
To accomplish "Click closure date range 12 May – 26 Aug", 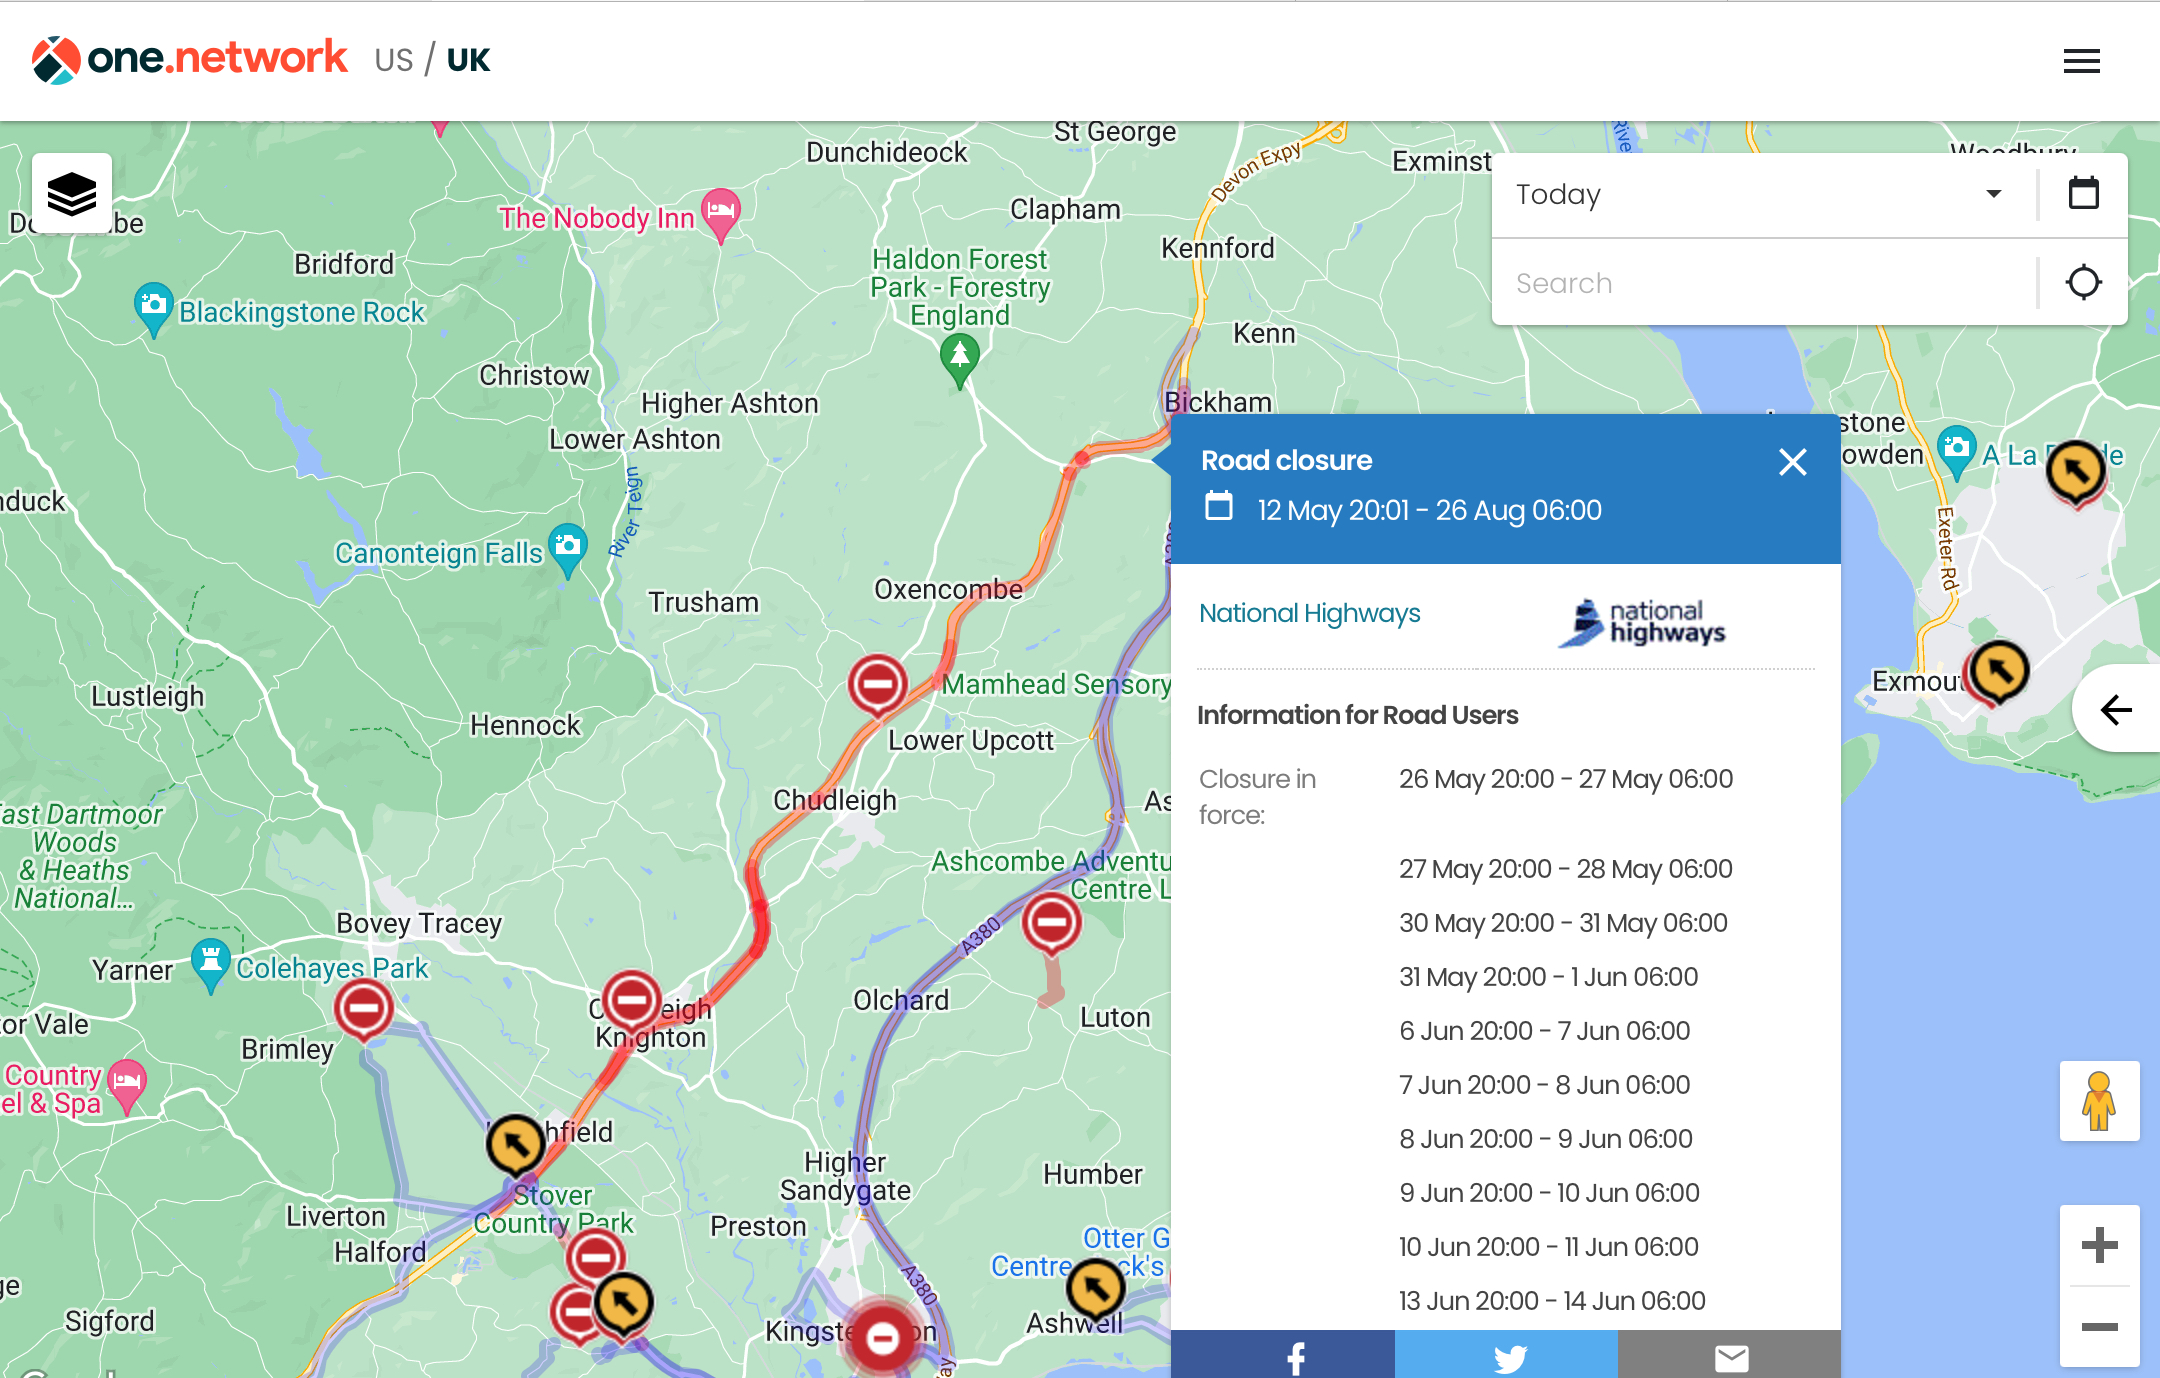I will pyautogui.click(x=1429, y=510).
